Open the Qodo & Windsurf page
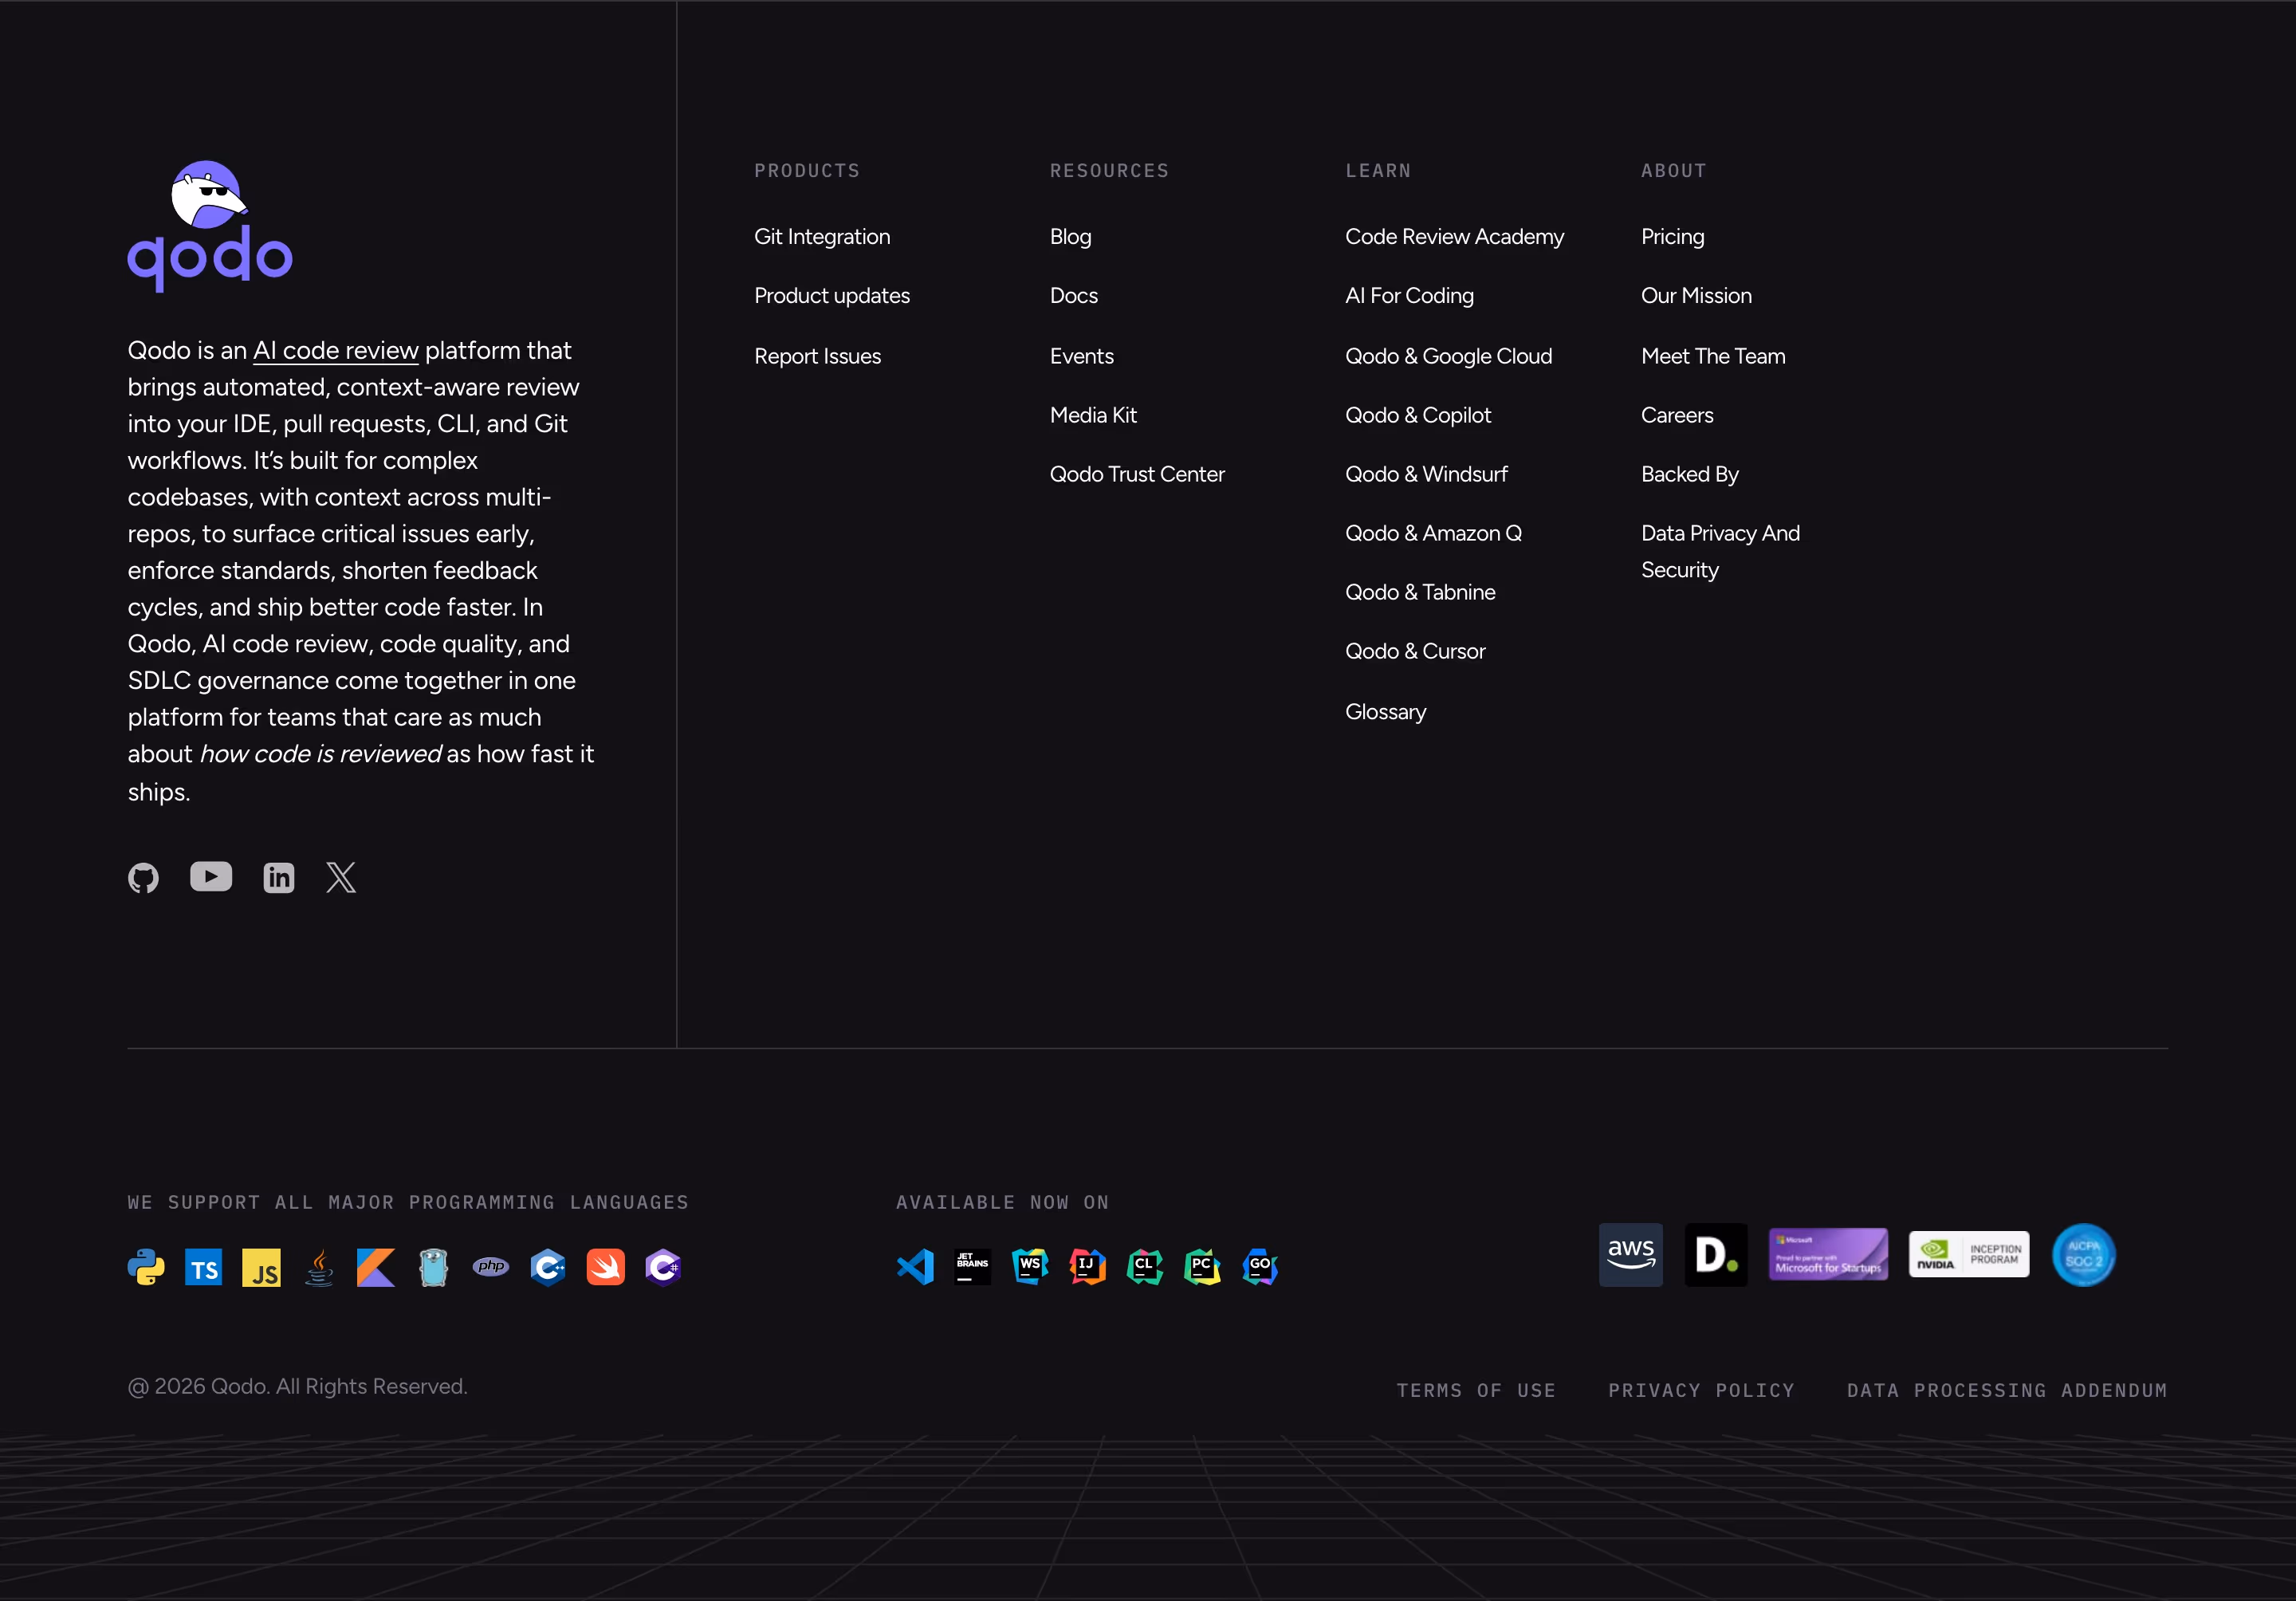This screenshot has width=2296, height=1601. 1426,474
